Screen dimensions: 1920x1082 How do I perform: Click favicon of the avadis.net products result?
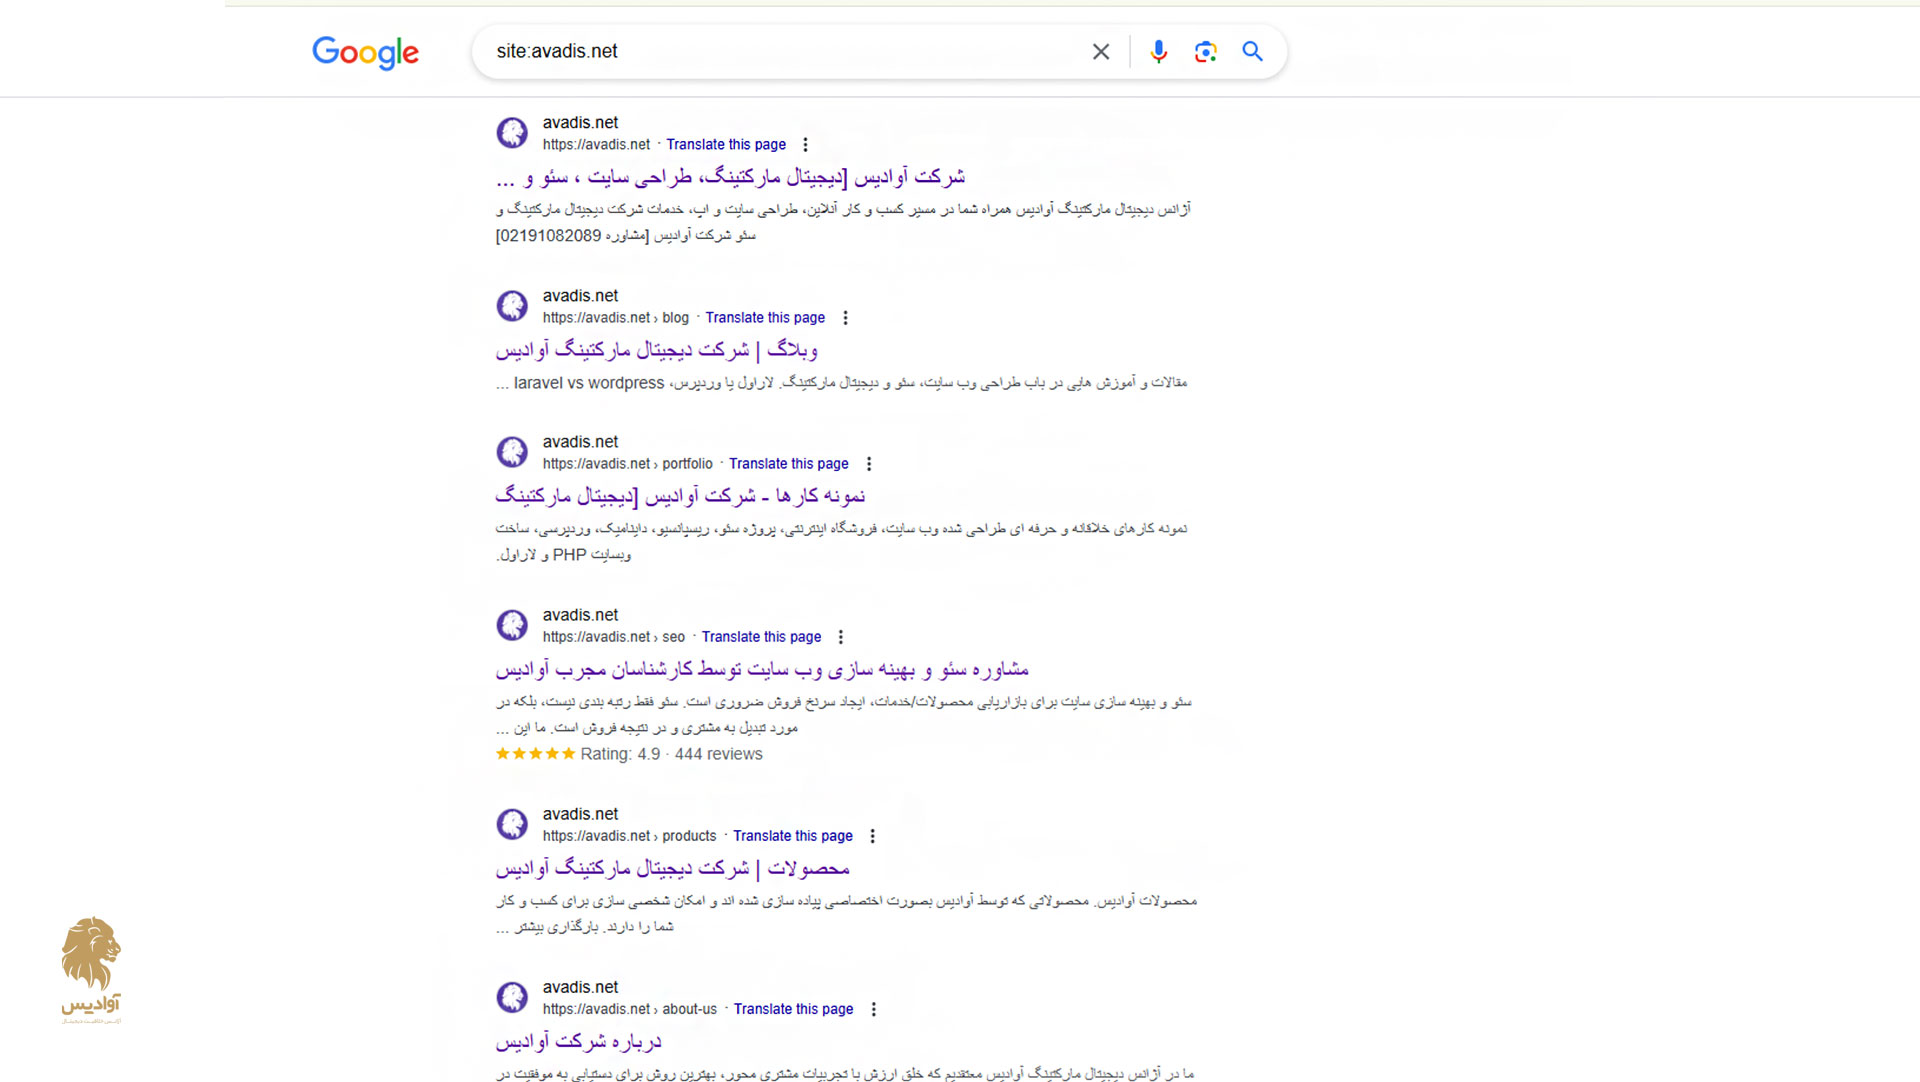512,824
